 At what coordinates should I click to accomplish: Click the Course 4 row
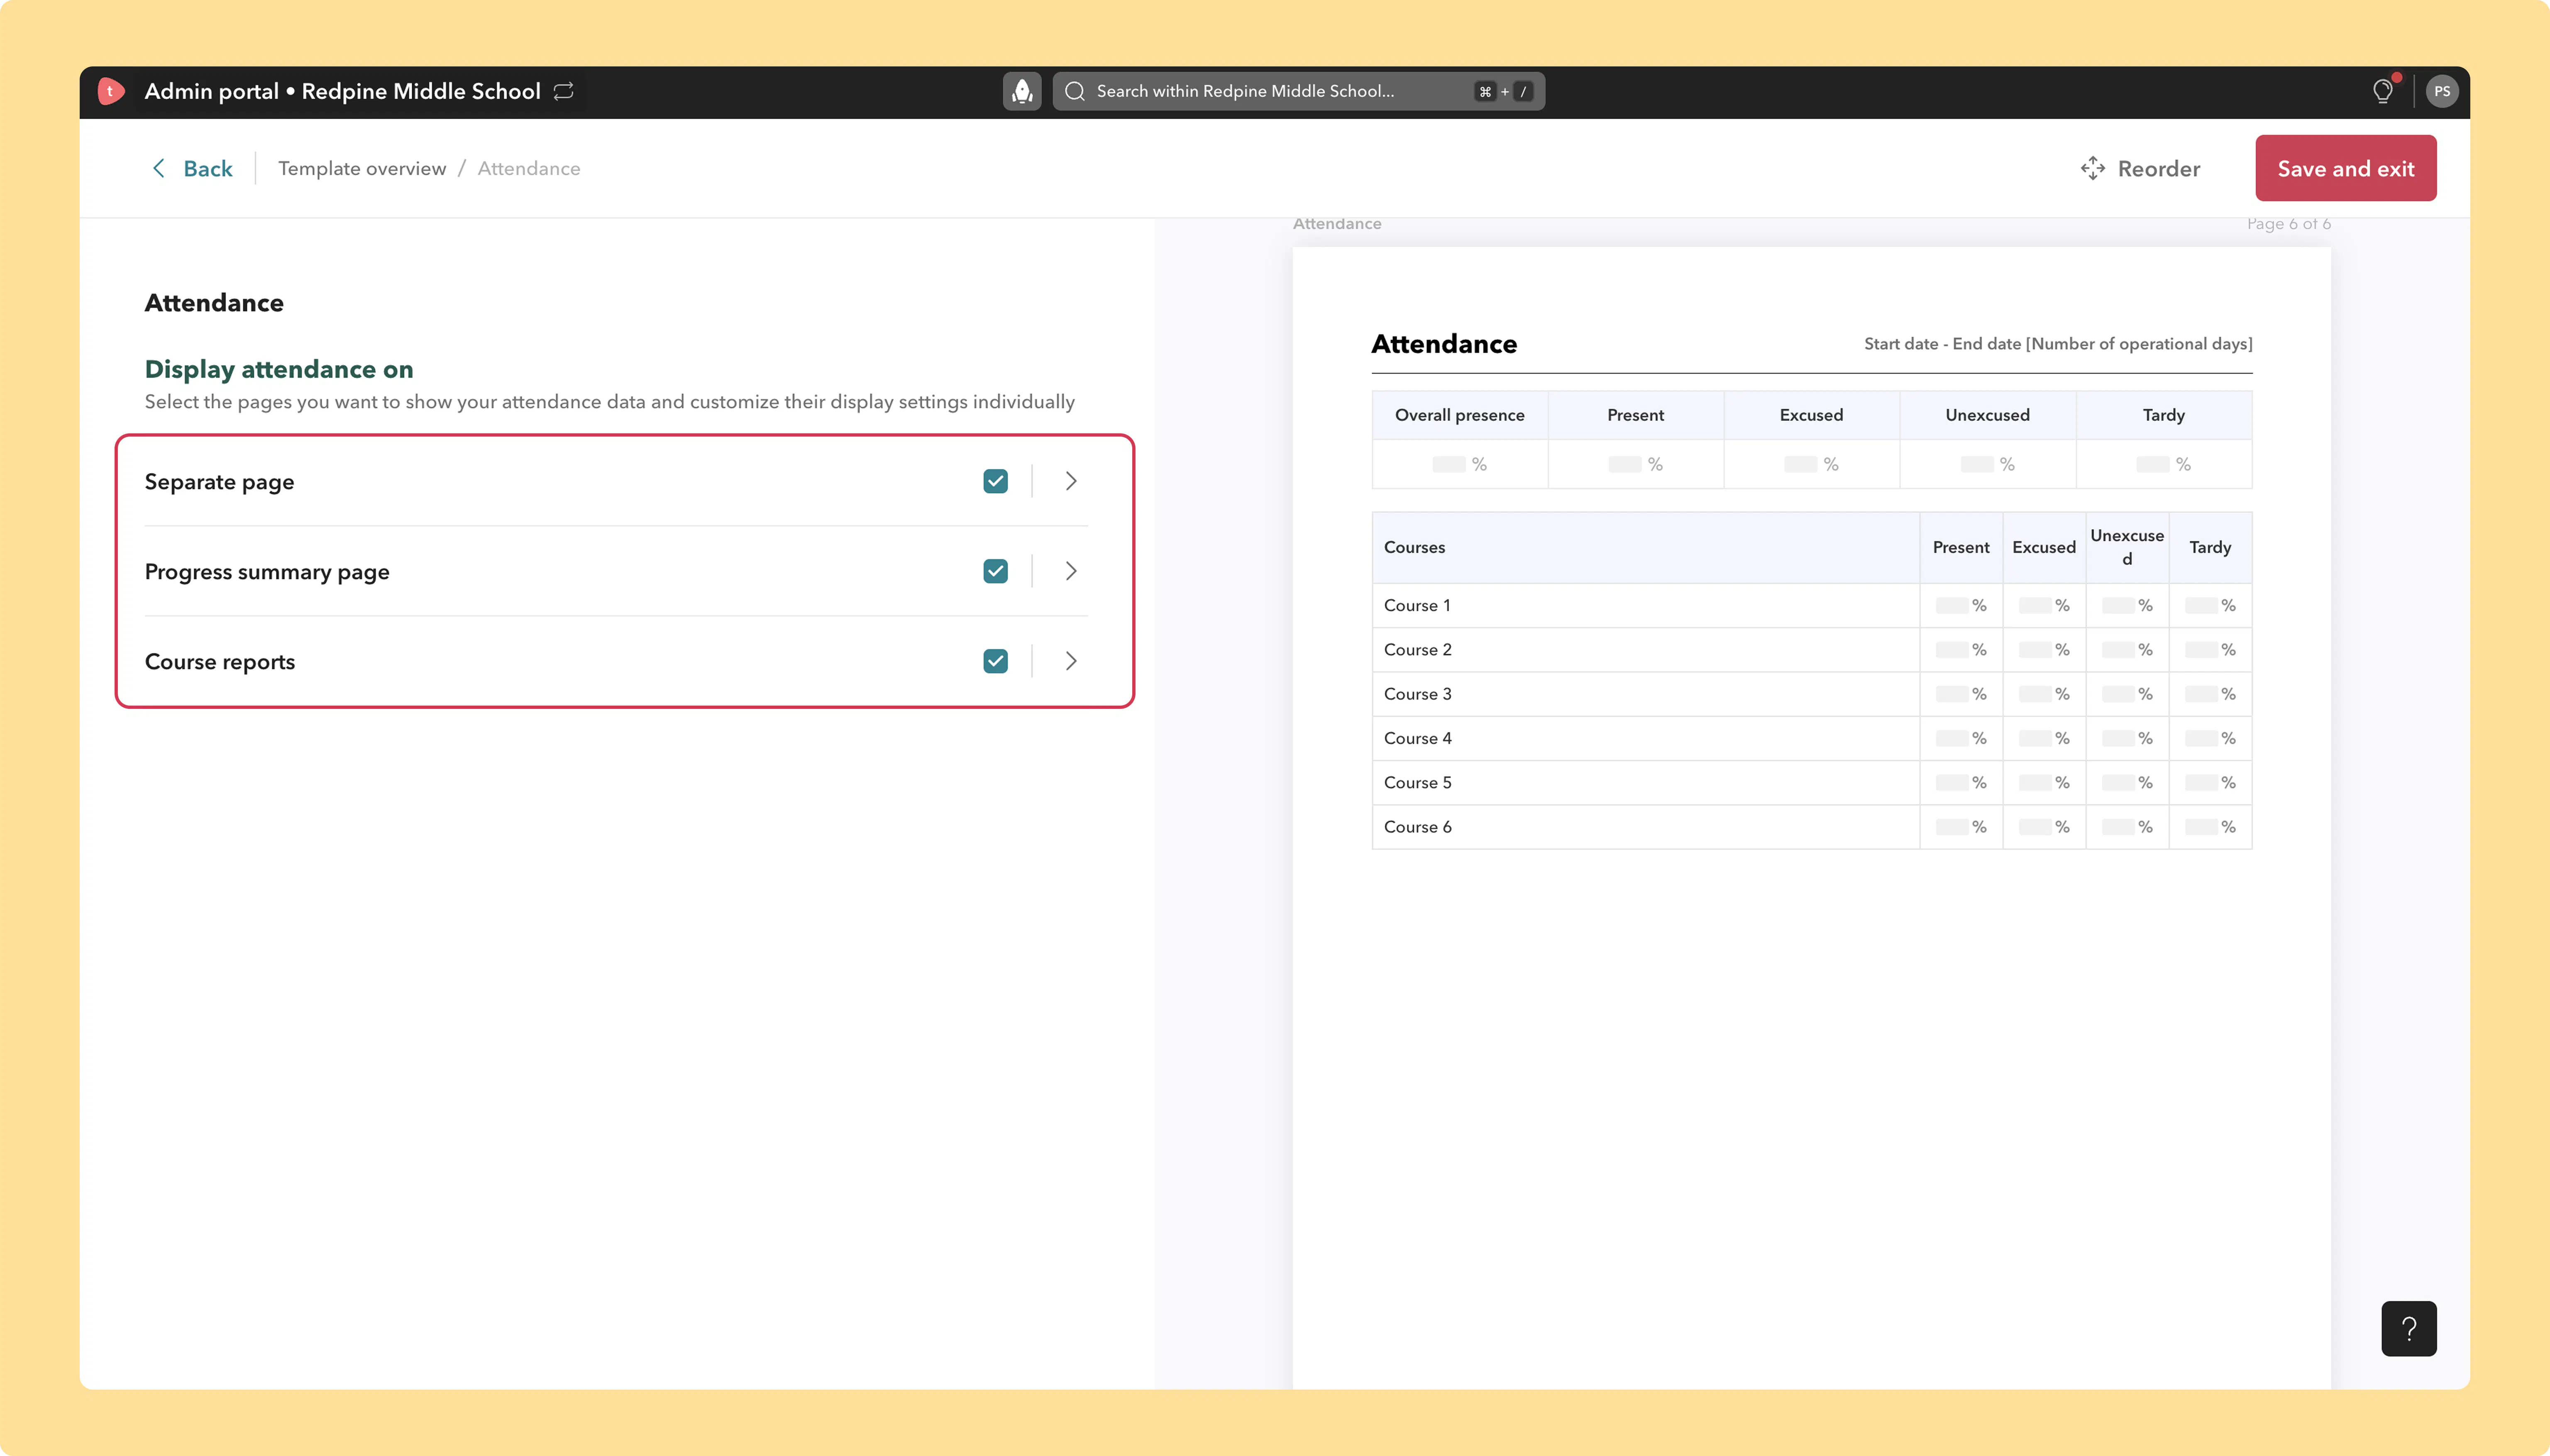[x=1812, y=738]
